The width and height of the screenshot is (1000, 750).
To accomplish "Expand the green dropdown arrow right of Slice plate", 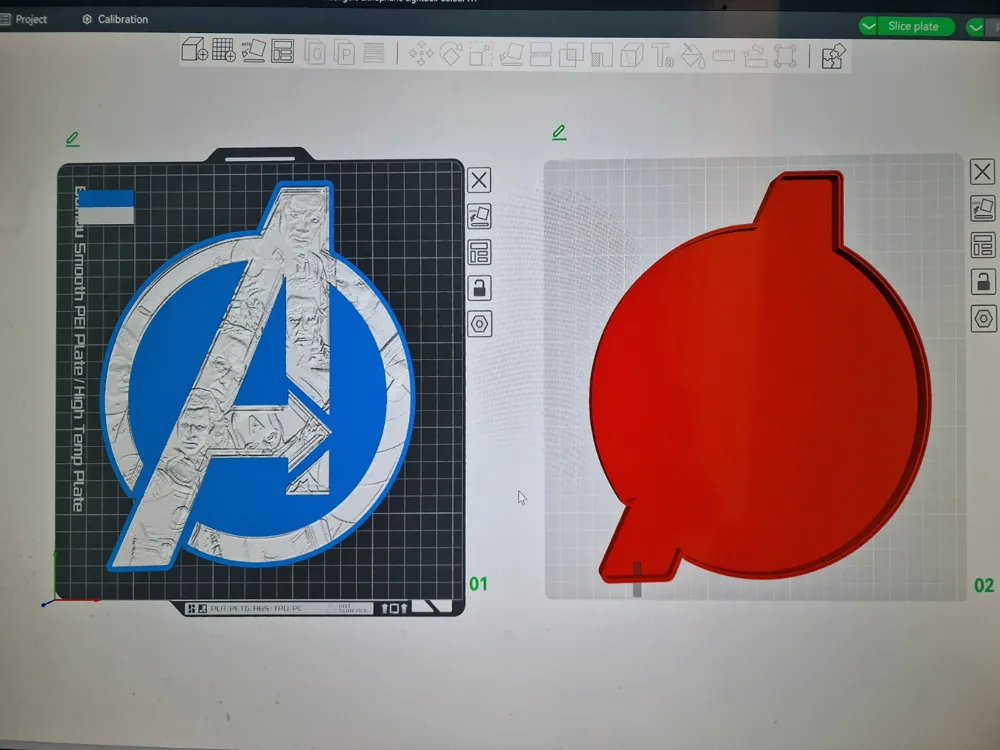I will [975, 27].
